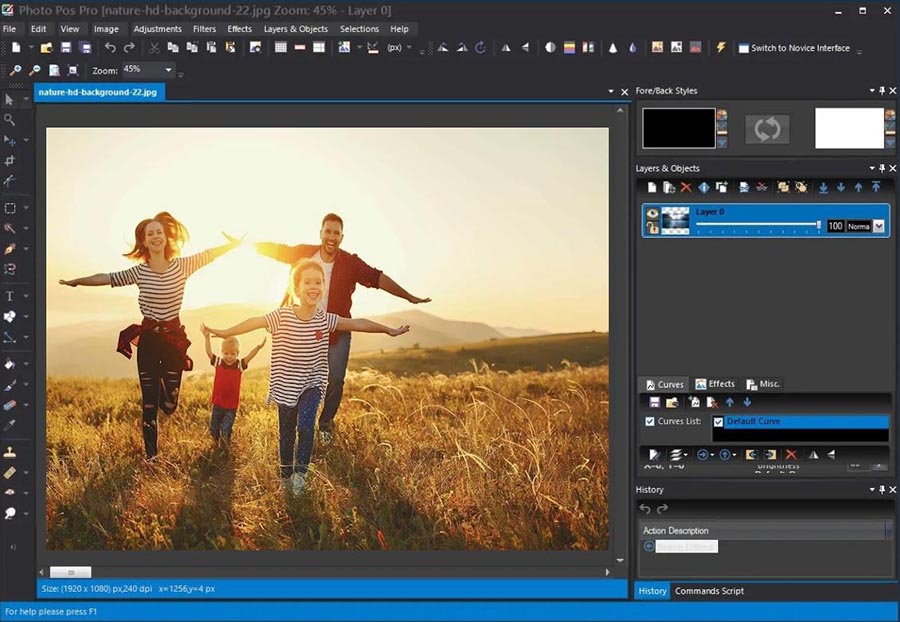The image size is (900, 622).
Task: Open the Adjustments menu
Action: point(157,29)
